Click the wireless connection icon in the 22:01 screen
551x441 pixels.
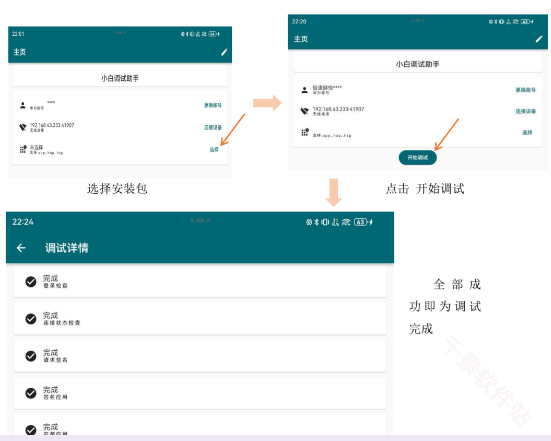23,127
